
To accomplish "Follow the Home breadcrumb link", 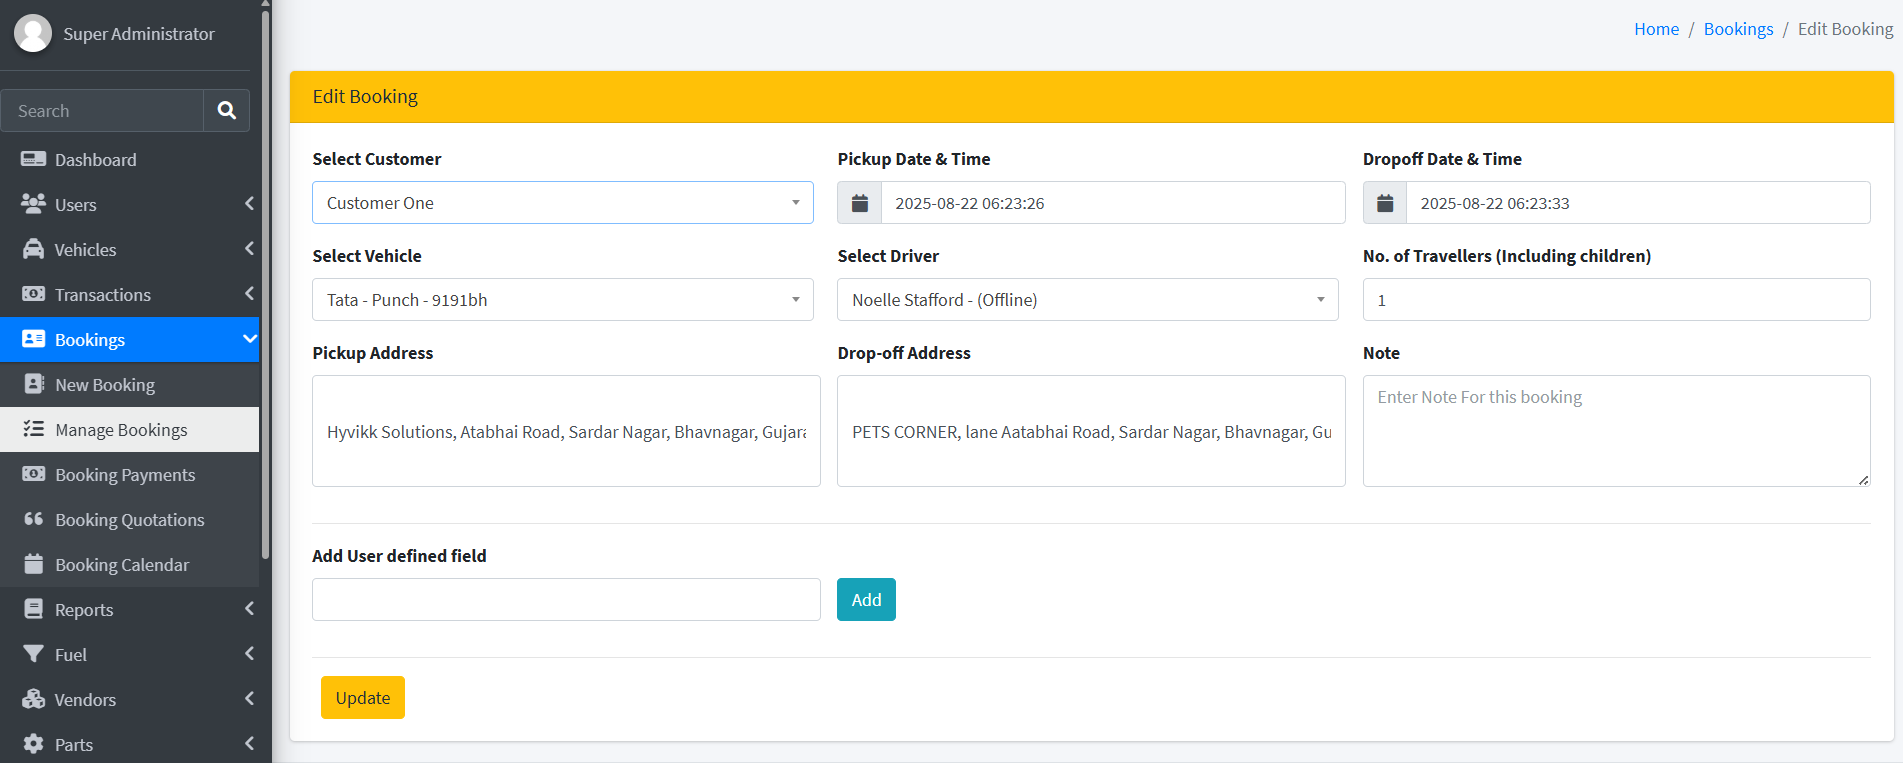I will point(1656,29).
